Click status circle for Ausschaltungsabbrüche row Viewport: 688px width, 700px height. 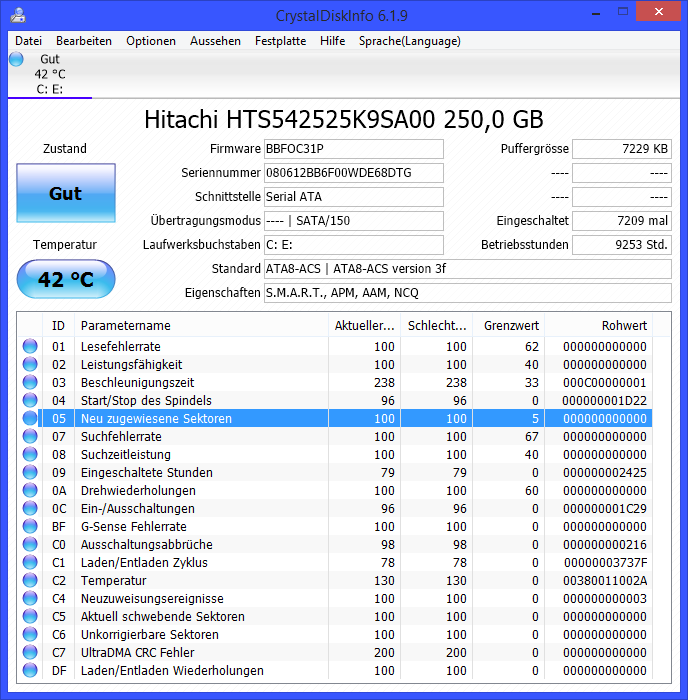[x=30, y=544]
